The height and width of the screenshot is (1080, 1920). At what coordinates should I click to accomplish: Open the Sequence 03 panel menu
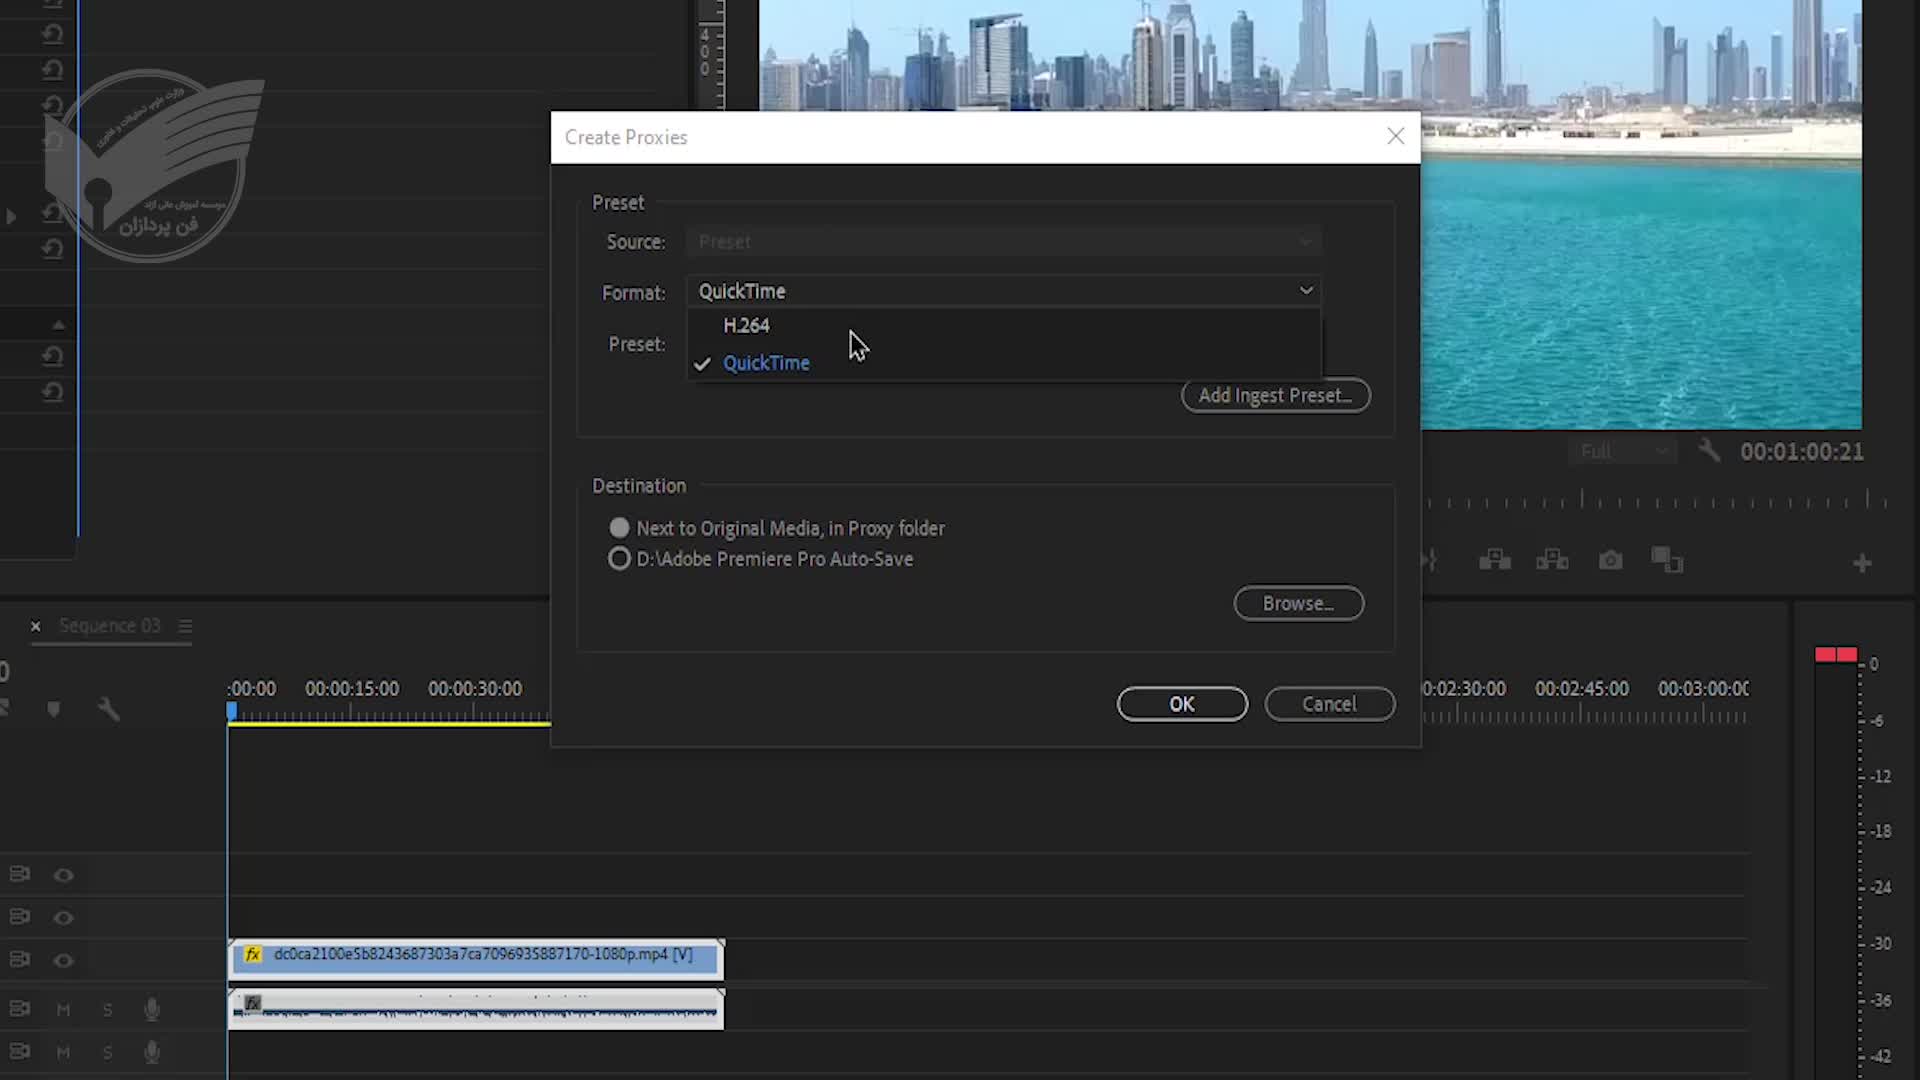coord(185,626)
